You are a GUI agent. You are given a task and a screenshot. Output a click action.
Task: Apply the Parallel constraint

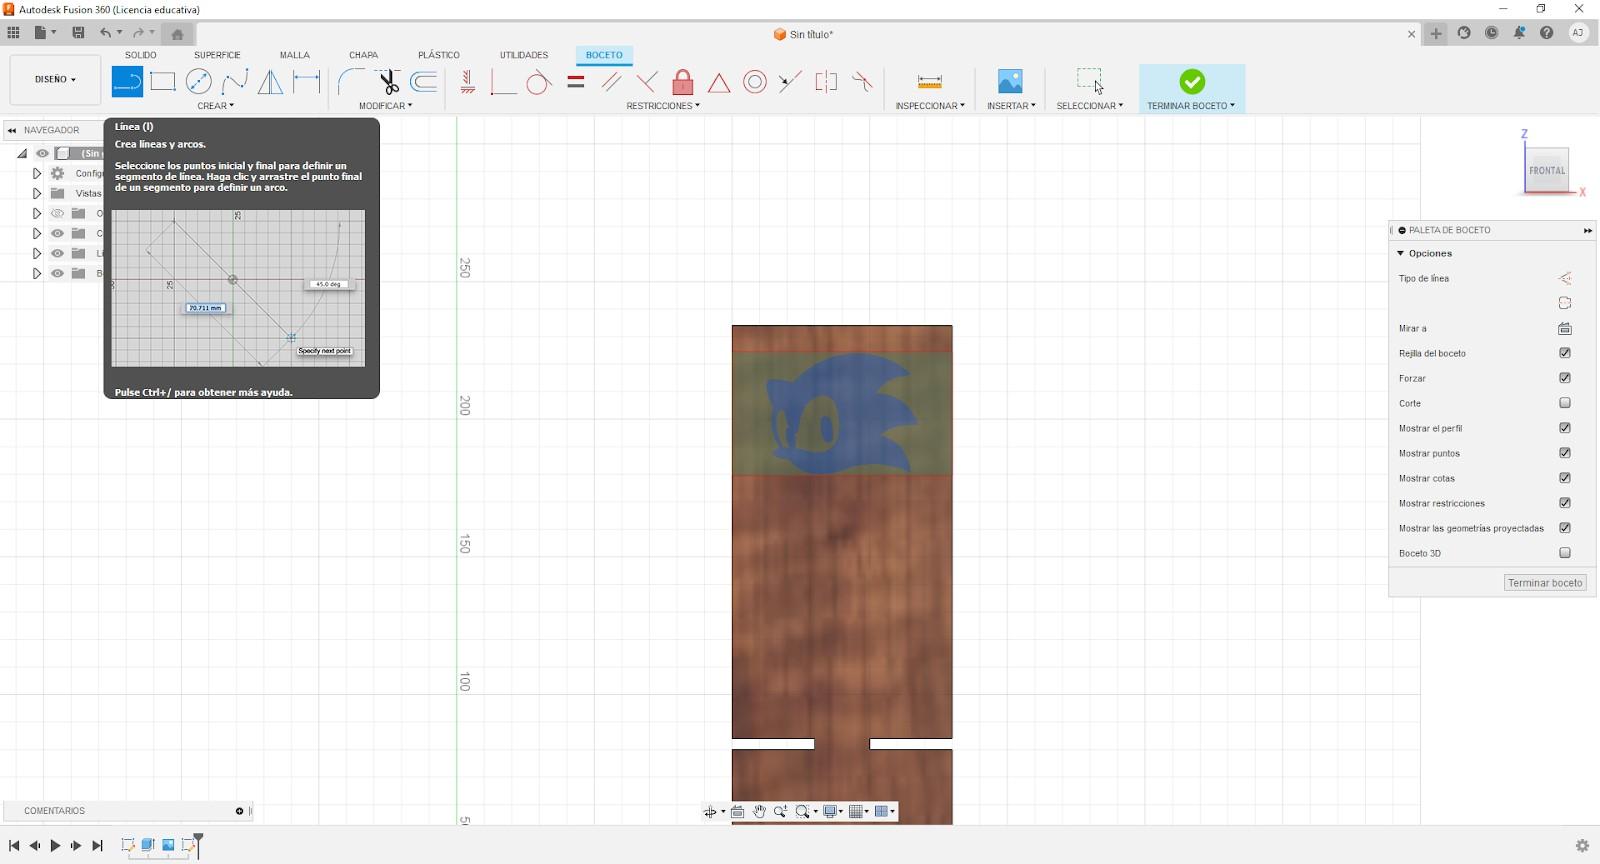coord(611,82)
